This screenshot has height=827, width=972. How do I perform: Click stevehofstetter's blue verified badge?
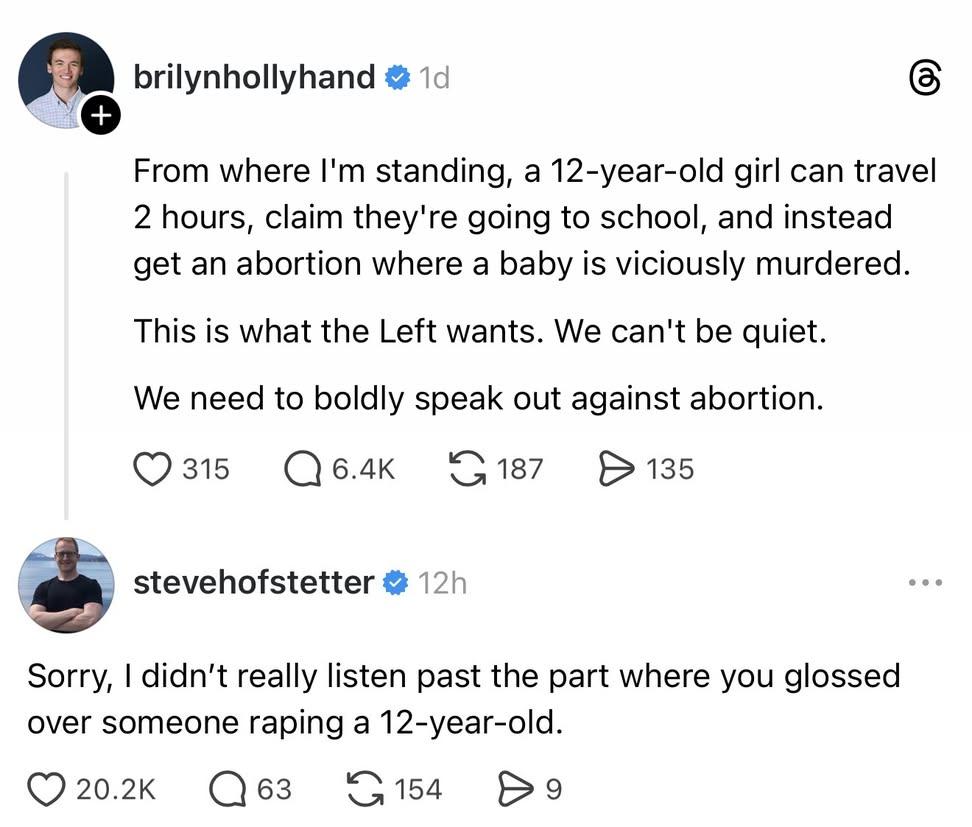[396, 582]
